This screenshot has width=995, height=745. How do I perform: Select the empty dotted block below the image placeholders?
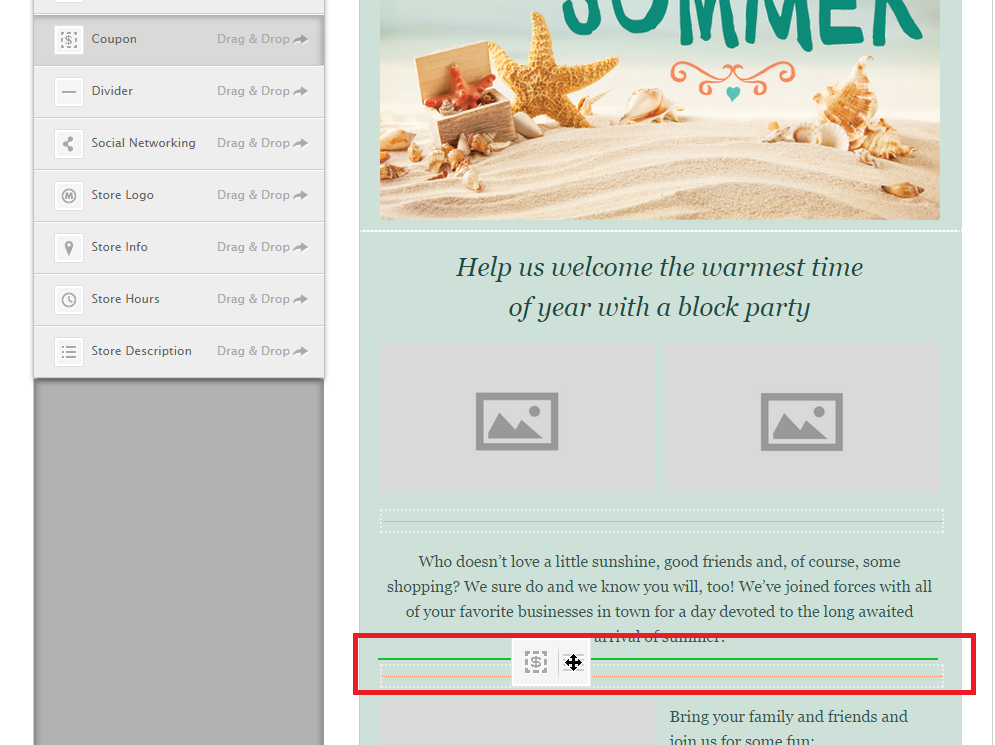[x=661, y=521]
